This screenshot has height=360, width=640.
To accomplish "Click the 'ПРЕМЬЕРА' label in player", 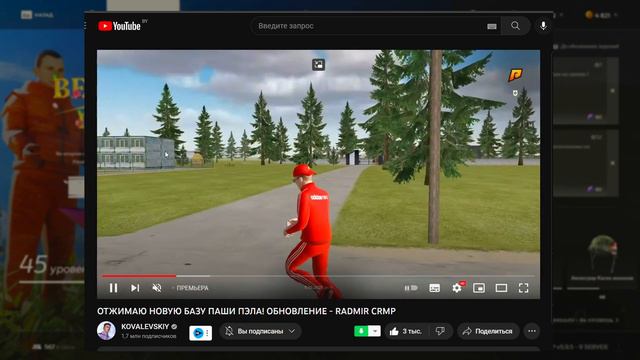I will coord(192,288).
